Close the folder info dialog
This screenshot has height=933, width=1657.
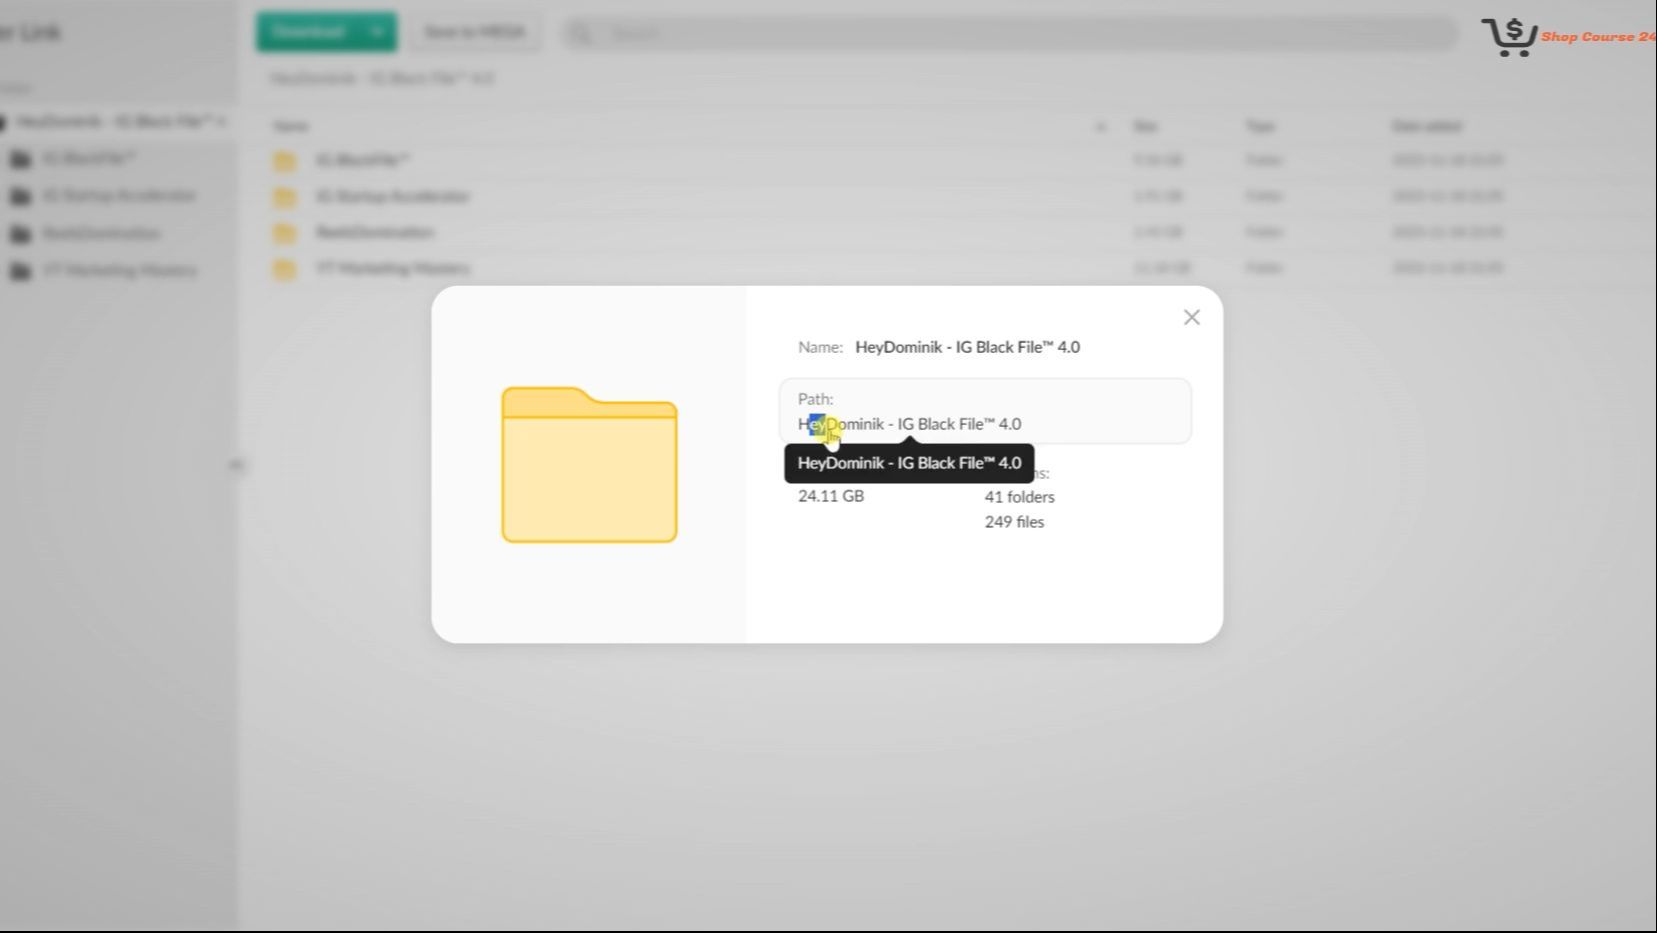pos(1191,317)
